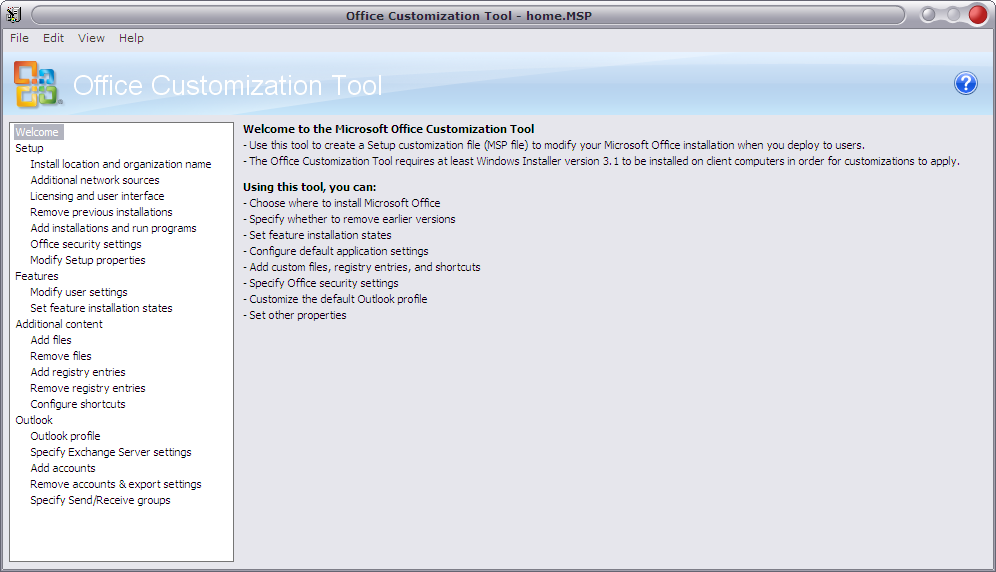This screenshot has width=996, height=572.
Task: Open Add registry entries
Action: (77, 372)
